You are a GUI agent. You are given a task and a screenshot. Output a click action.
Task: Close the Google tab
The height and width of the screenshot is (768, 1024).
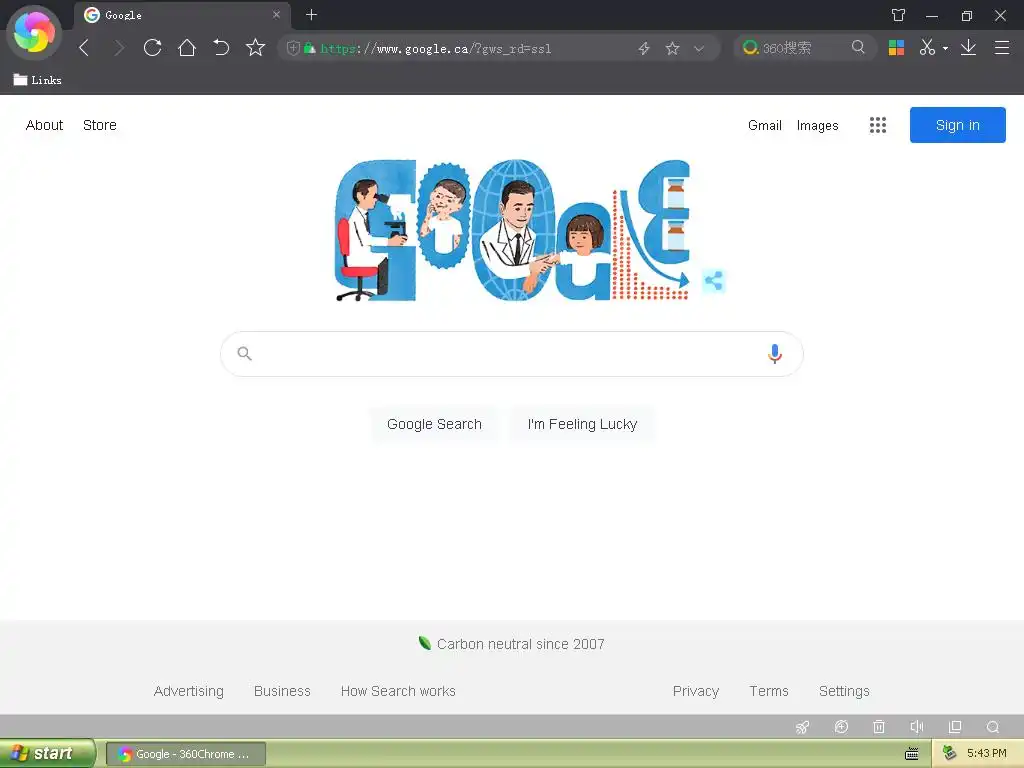coord(276,14)
